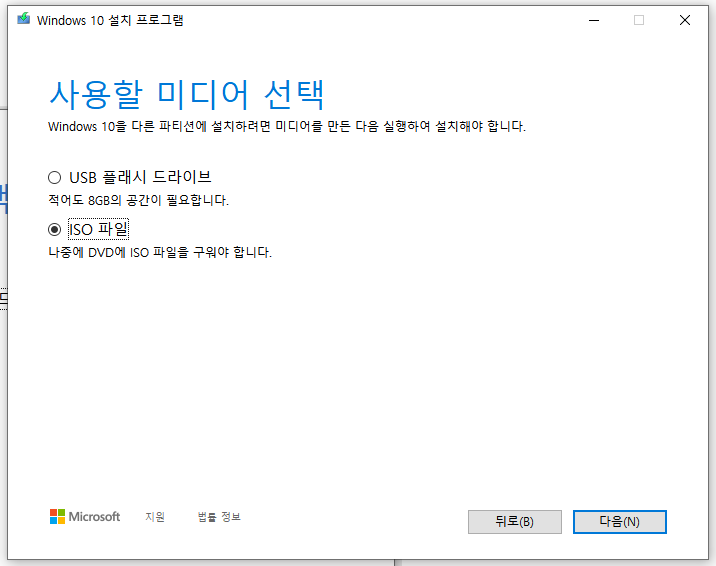
Task: Click the Microsoft logo
Action: [85, 517]
